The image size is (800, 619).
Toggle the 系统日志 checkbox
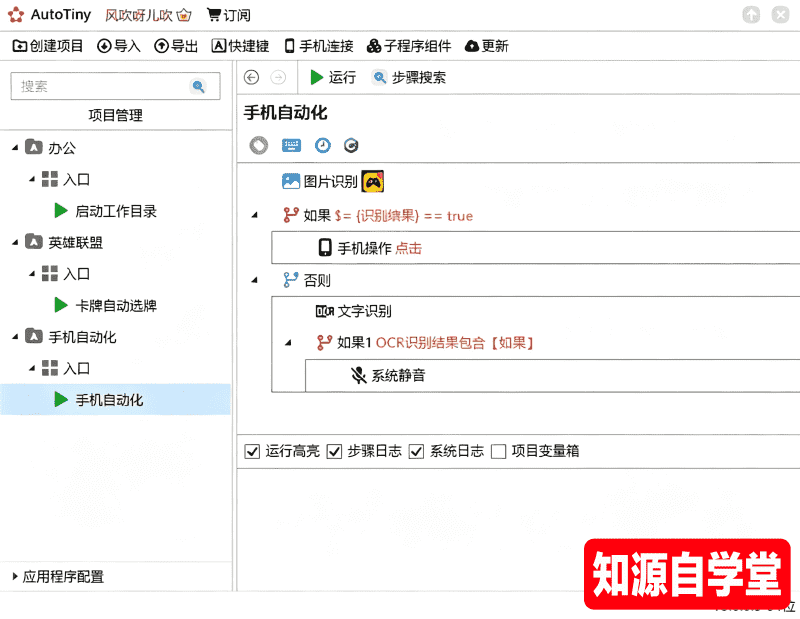416,451
